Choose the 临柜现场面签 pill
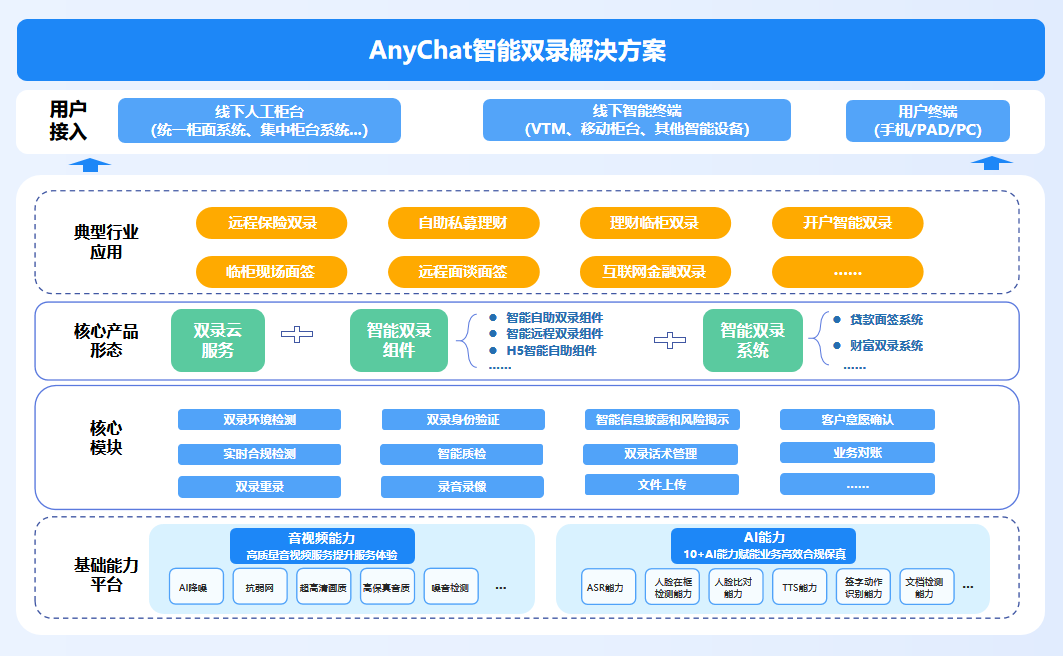Screen dimensions: 1063x656 tap(271, 272)
